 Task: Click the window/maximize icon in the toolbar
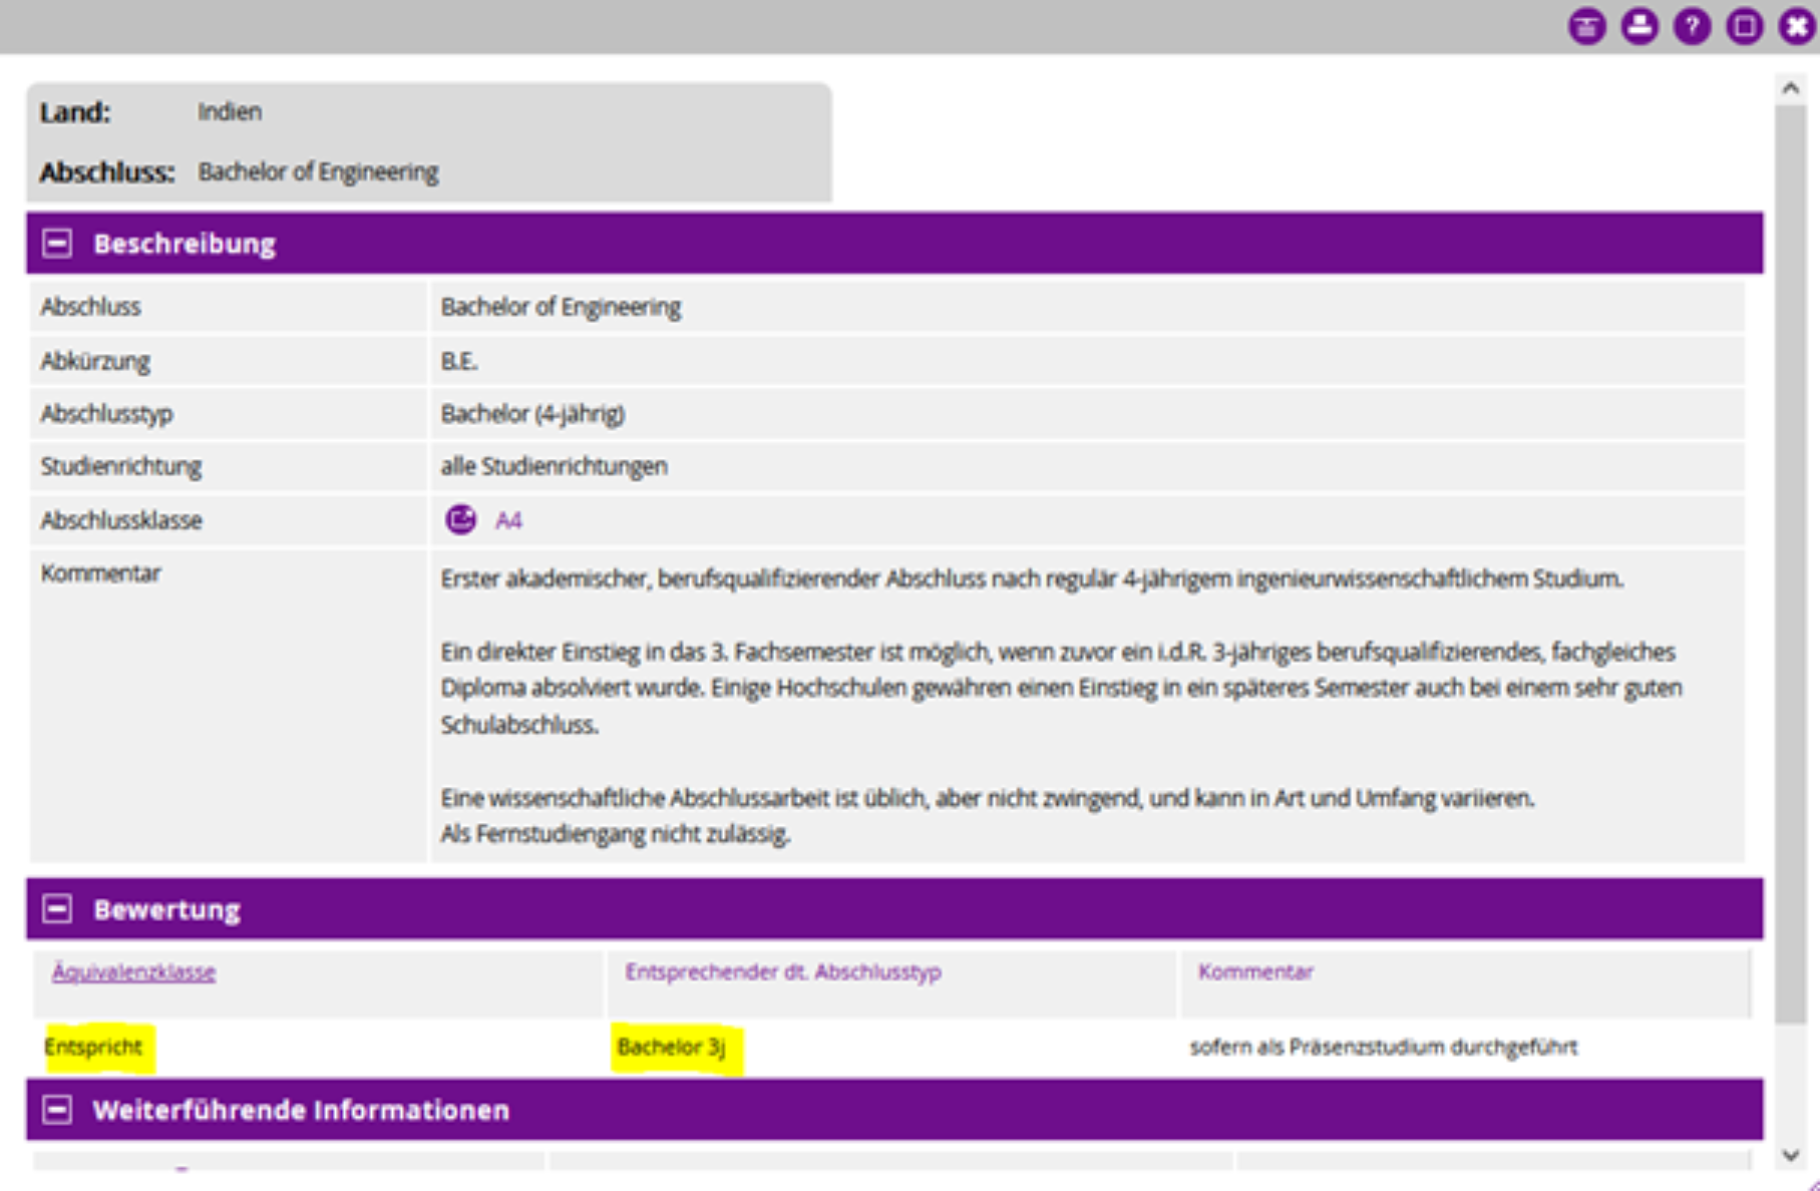point(1743,28)
